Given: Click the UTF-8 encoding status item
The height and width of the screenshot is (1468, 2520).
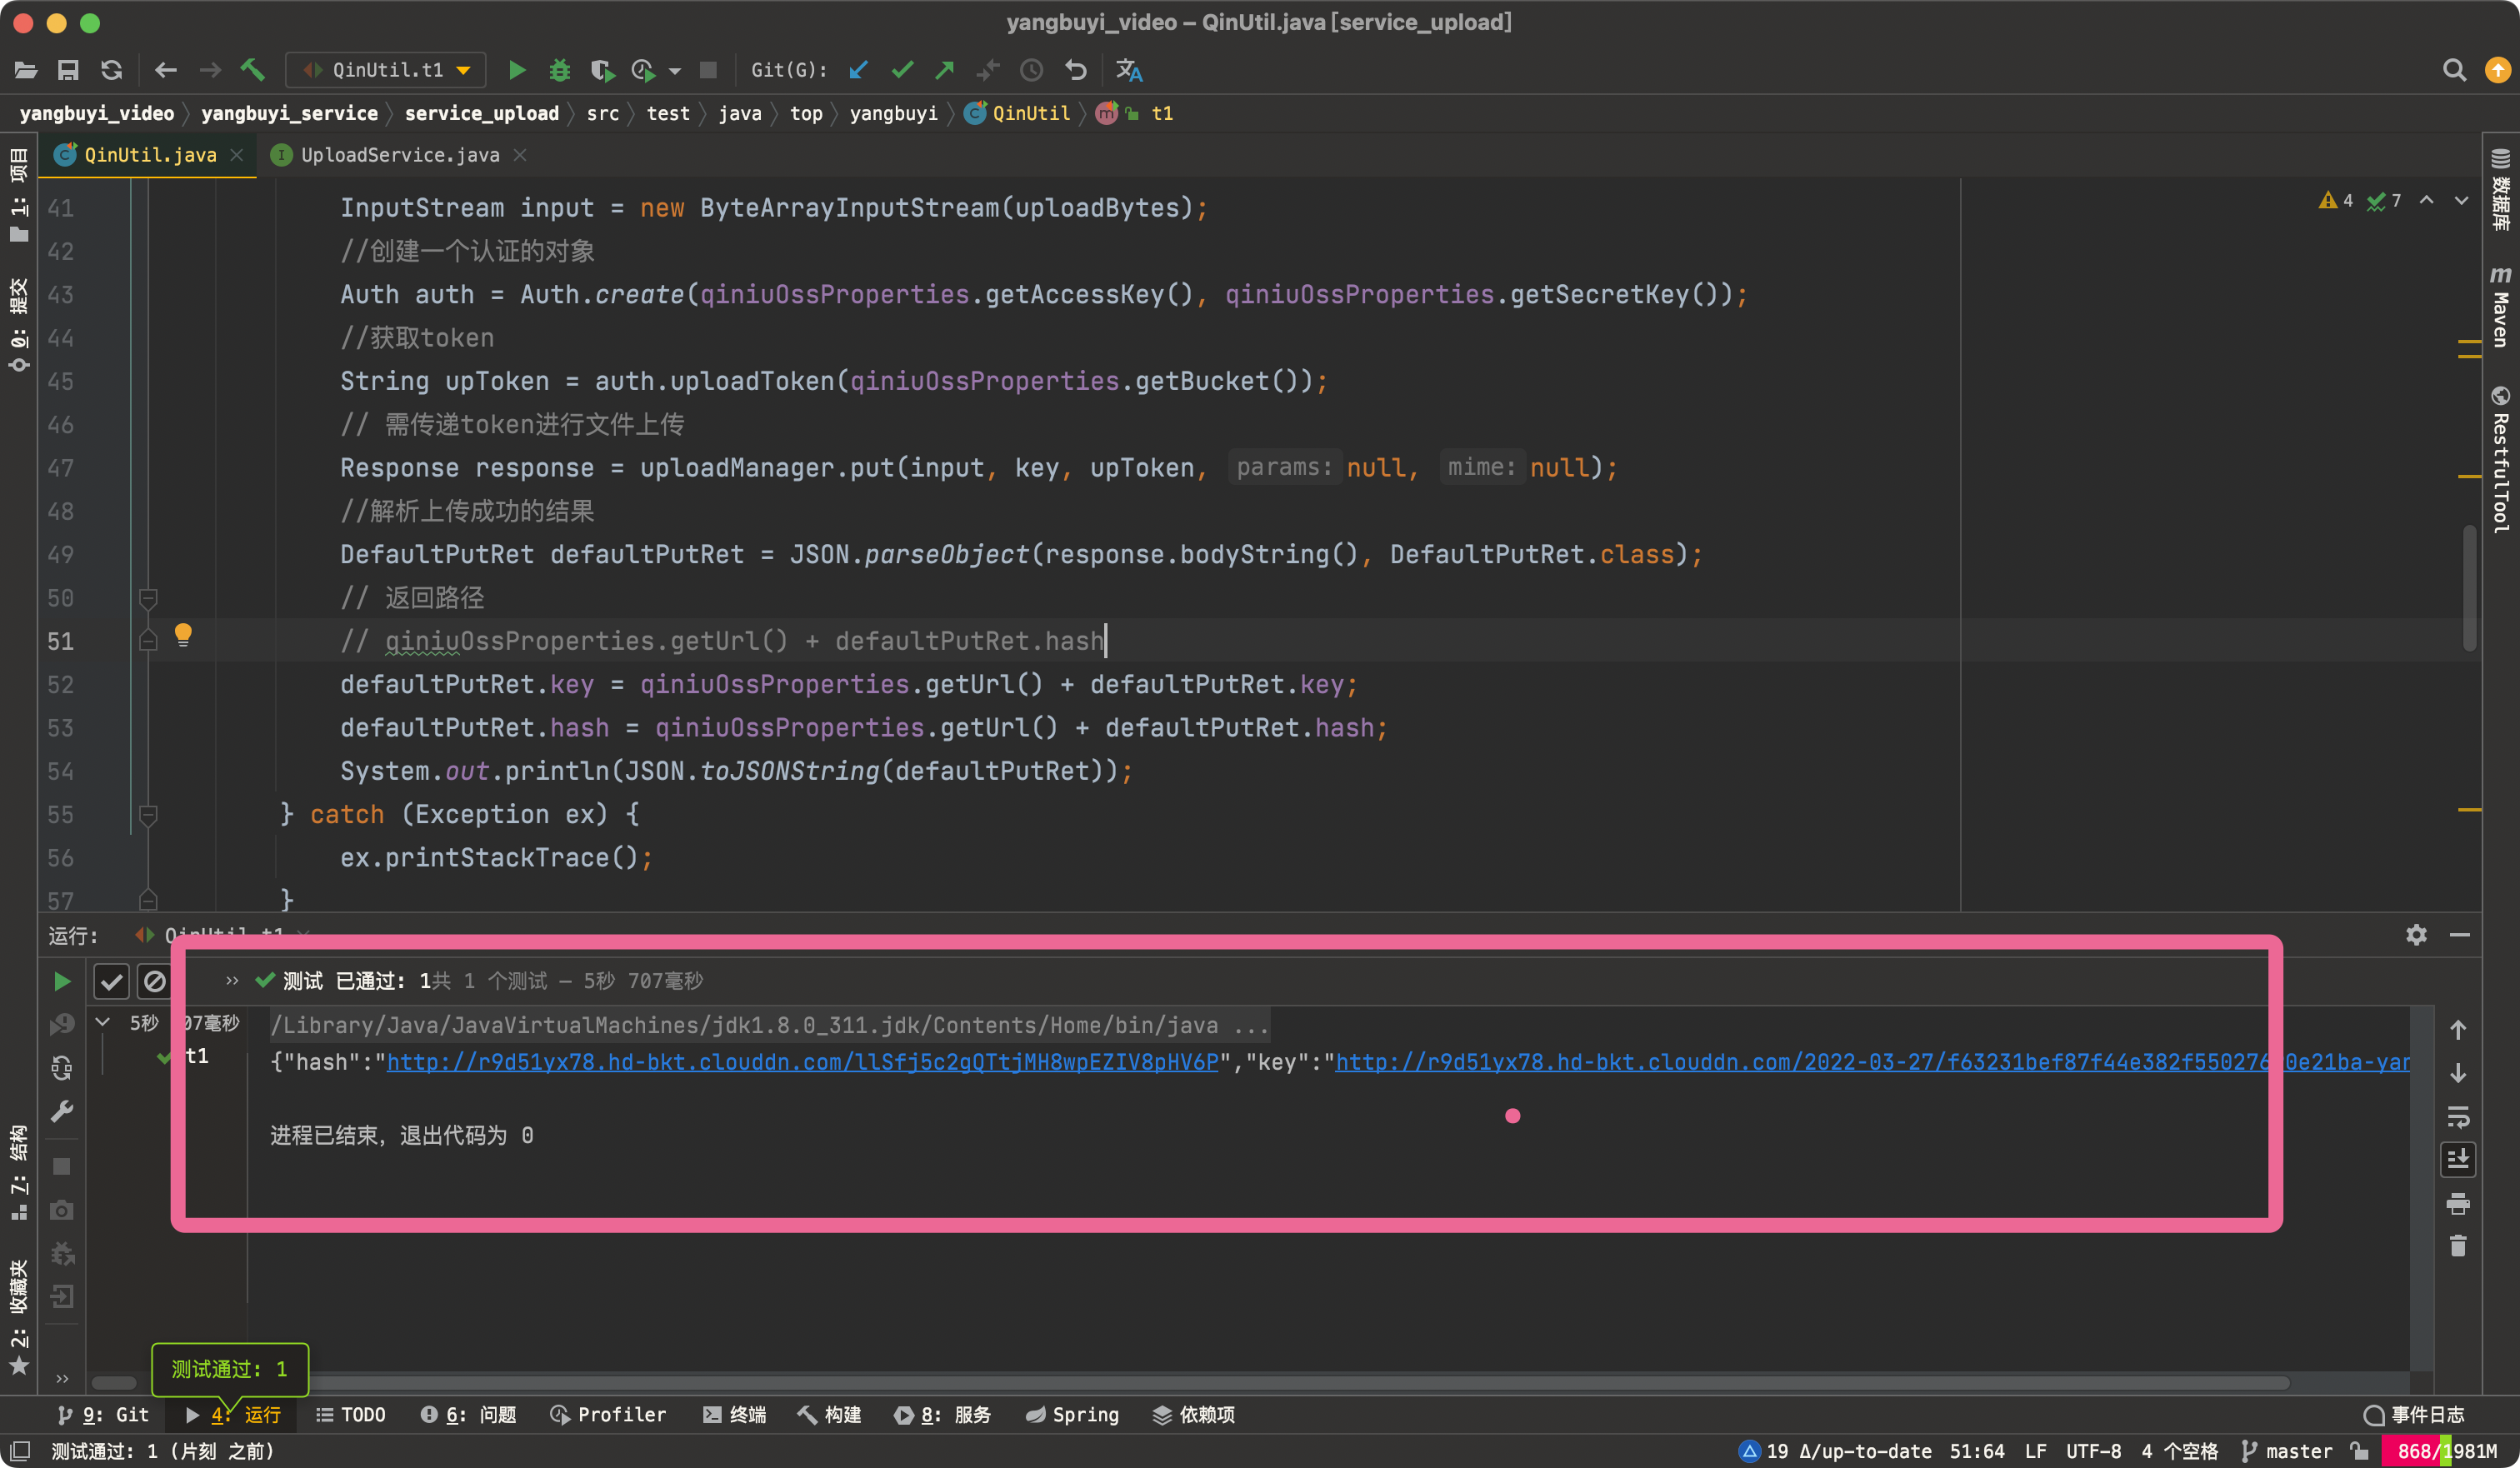Looking at the screenshot, I should pyautogui.click(x=2093, y=1451).
